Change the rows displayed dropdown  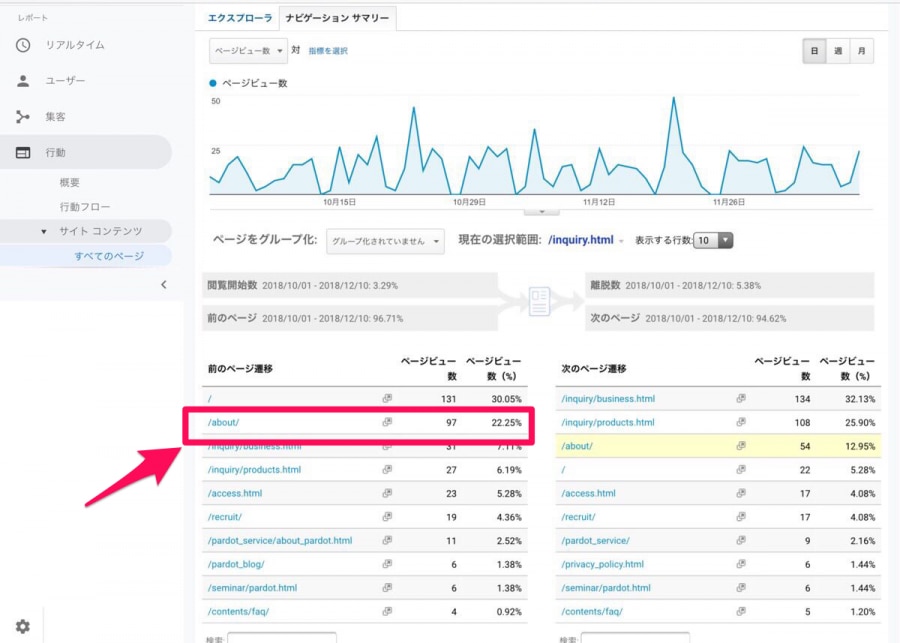tap(714, 241)
